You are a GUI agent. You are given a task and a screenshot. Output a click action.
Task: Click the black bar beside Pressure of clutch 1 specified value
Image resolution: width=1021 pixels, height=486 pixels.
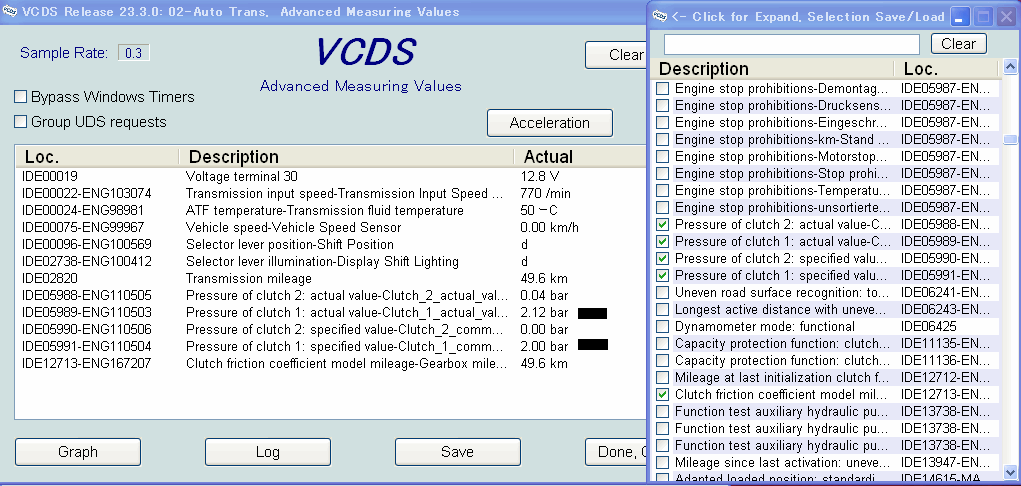(x=593, y=346)
